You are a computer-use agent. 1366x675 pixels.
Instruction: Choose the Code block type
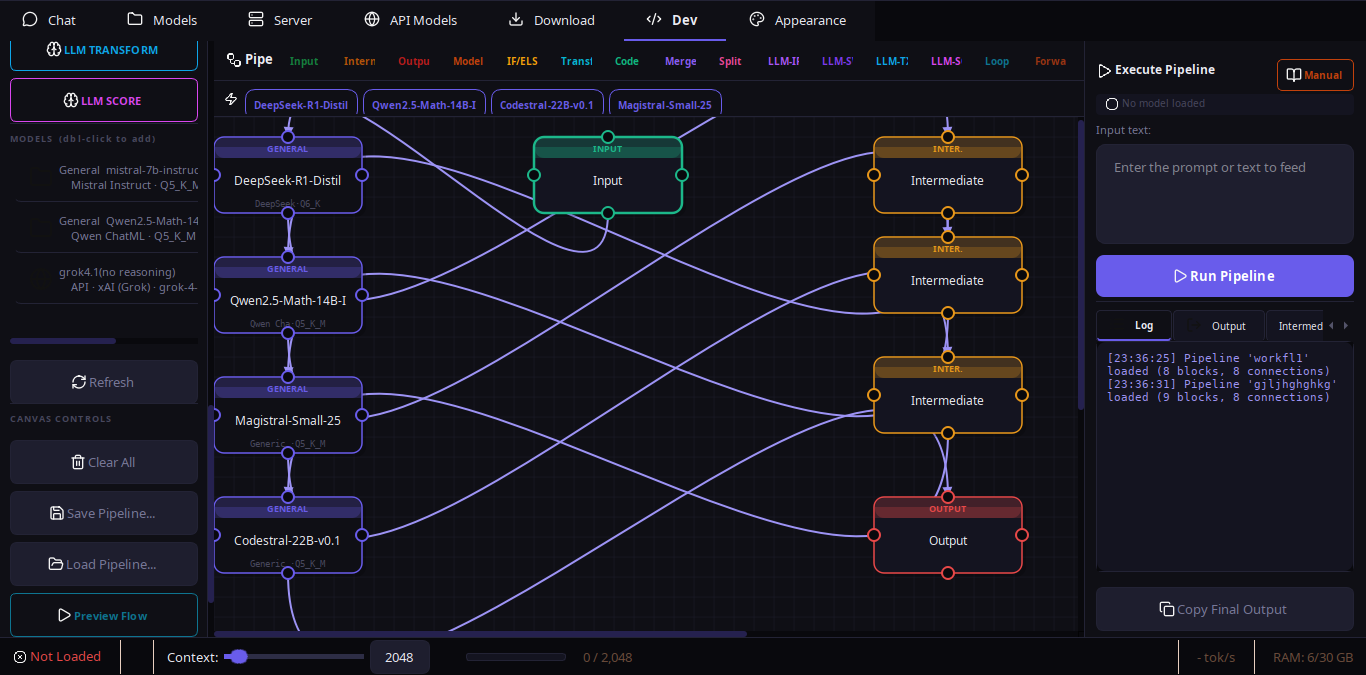[x=627, y=61]
